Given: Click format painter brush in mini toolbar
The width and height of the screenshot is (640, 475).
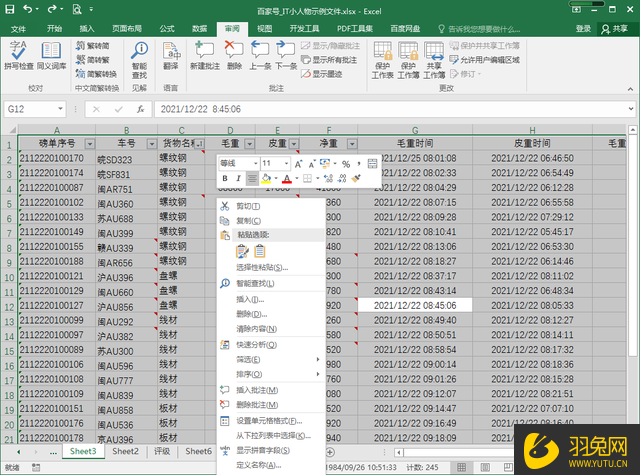Looking at the screenshot, I should 356,178.
